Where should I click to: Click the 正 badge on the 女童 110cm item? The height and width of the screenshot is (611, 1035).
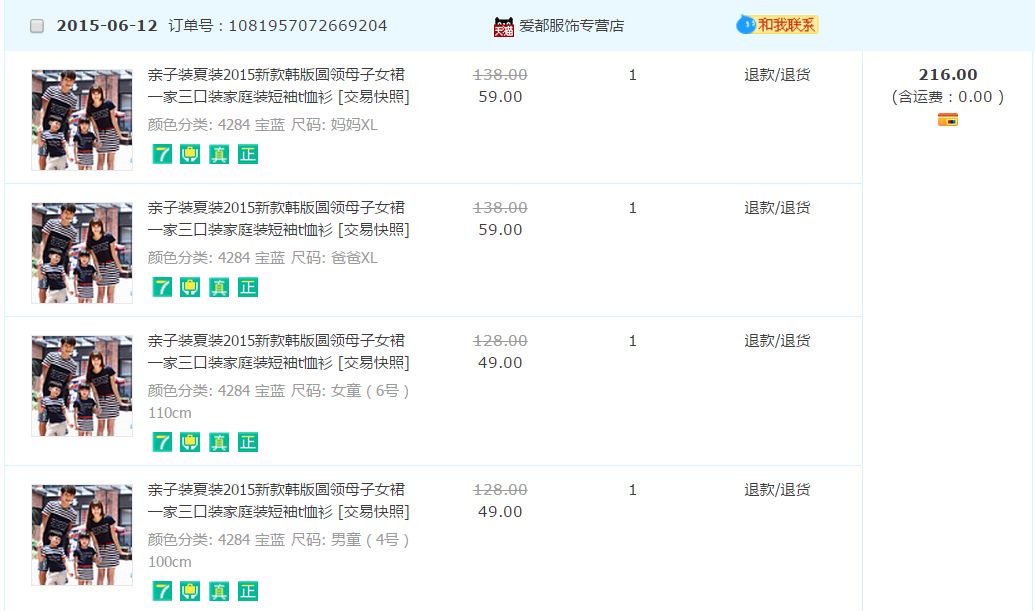click(248, 442)
